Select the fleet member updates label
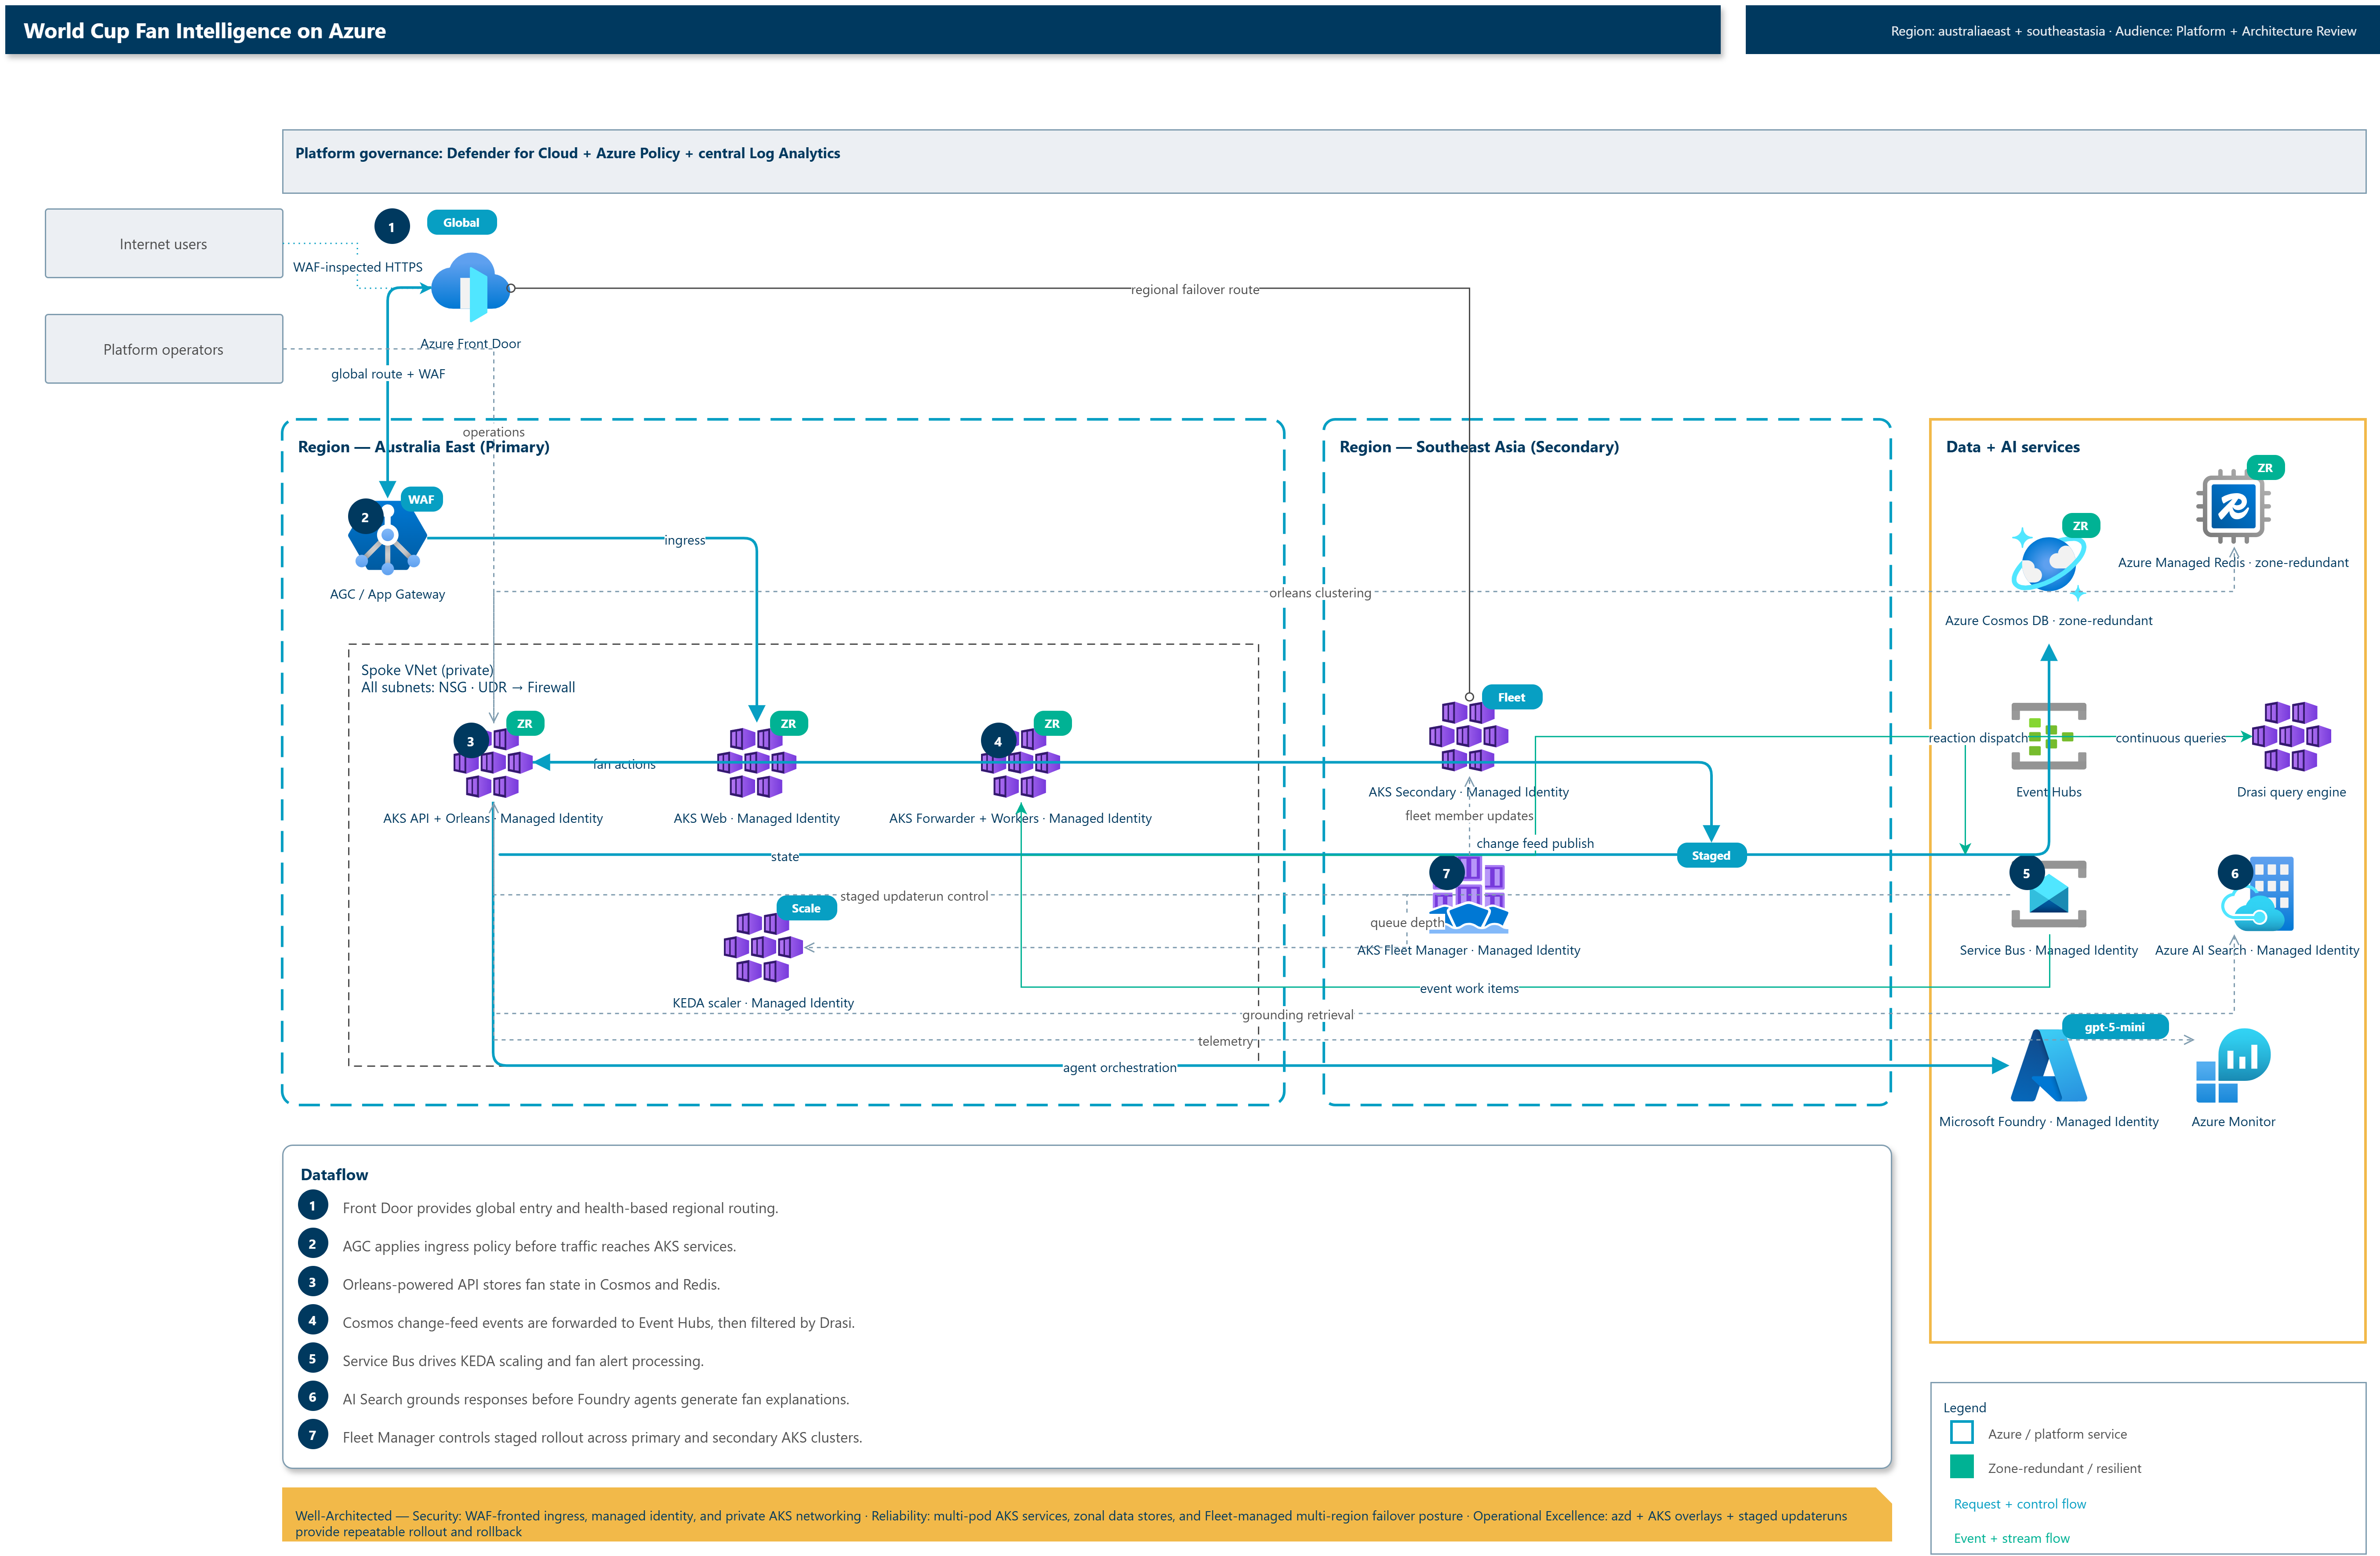 pos(1469,815)
